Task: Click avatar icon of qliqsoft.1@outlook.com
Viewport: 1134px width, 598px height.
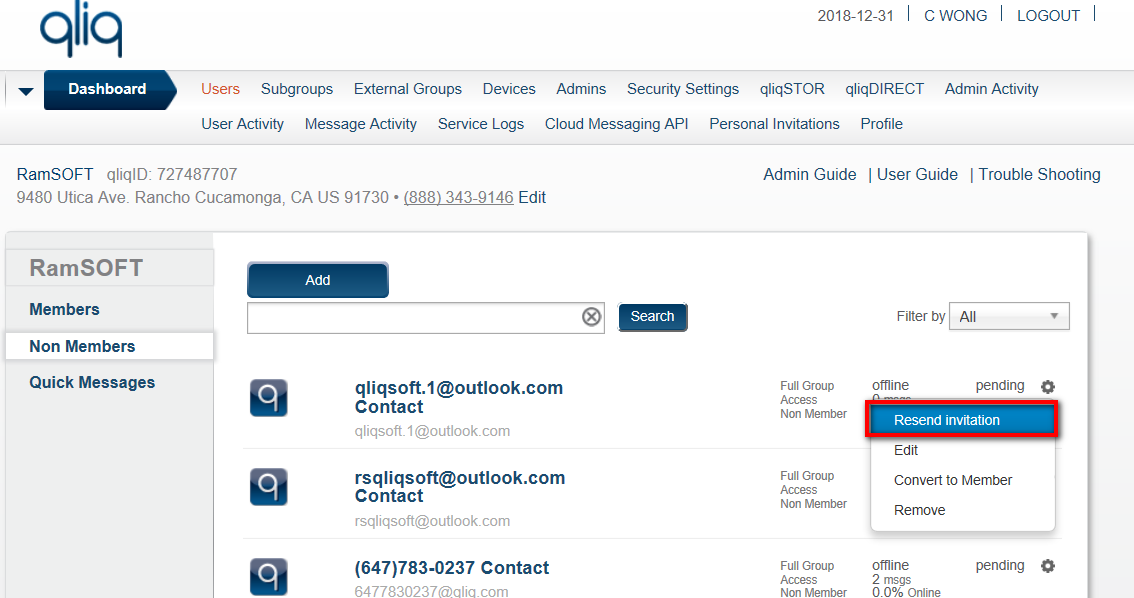Action: coord(268,398)
